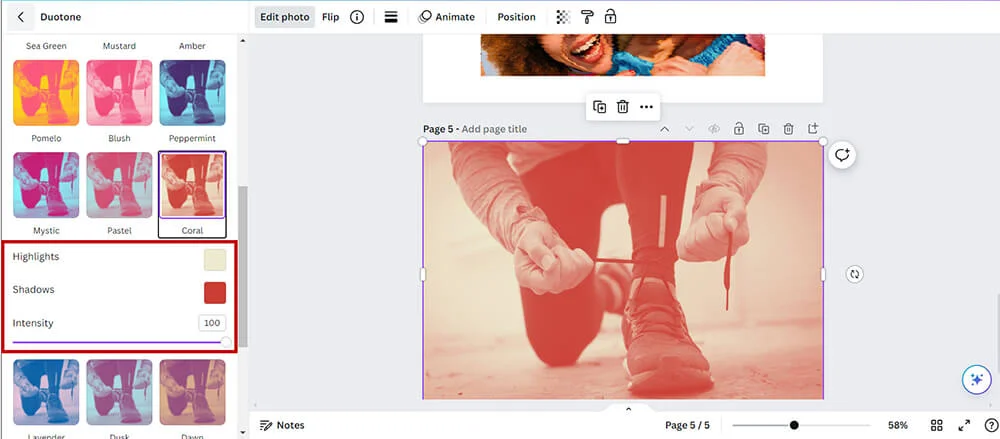Delete the selected photo with floating trash icon
The image size is (1000, 439).
point(623,107)
